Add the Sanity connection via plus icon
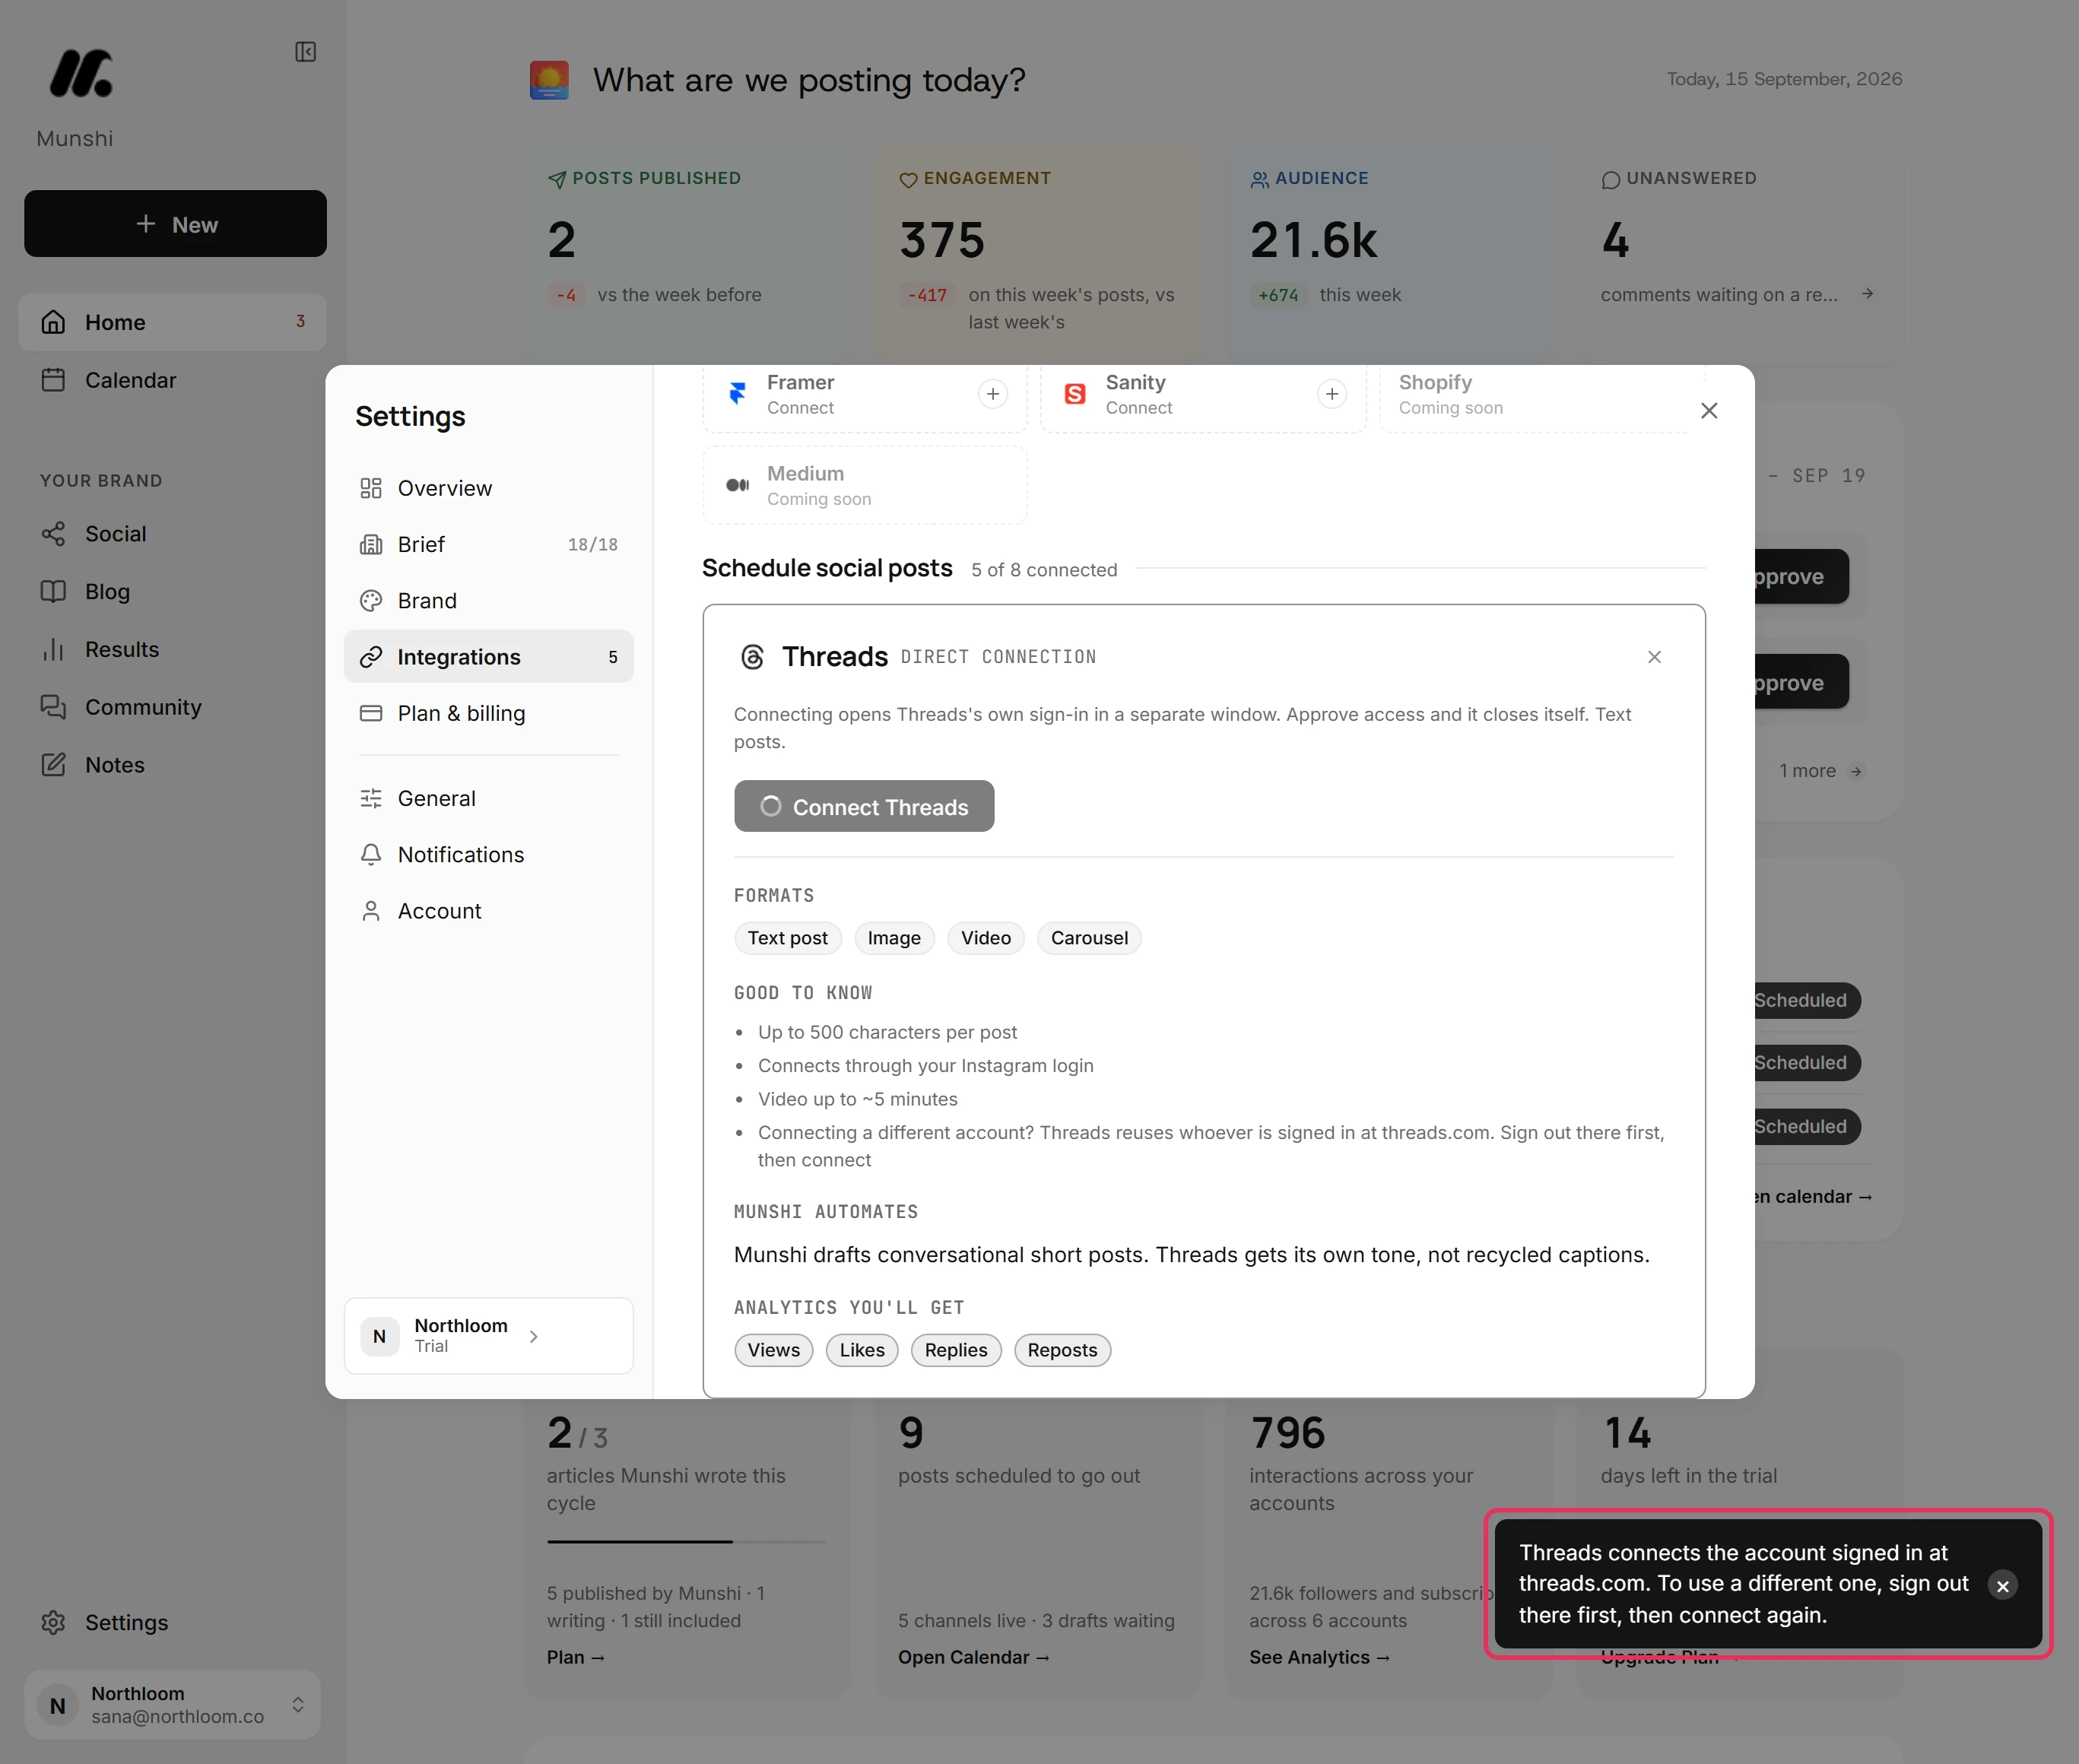Screen dimensions: 2079x1764 pos(1331,394)
